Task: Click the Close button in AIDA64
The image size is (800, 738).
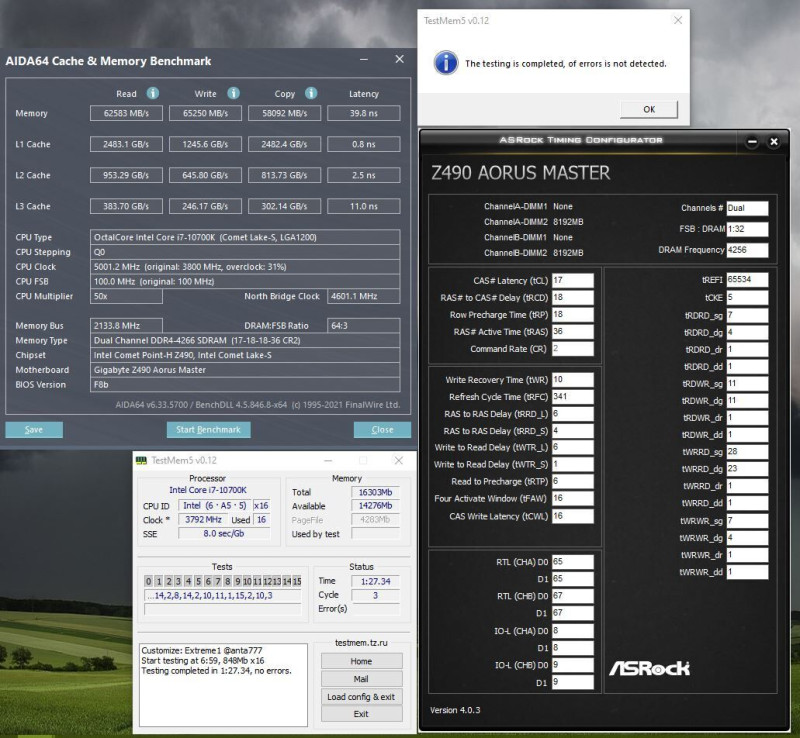Action: 382,430
